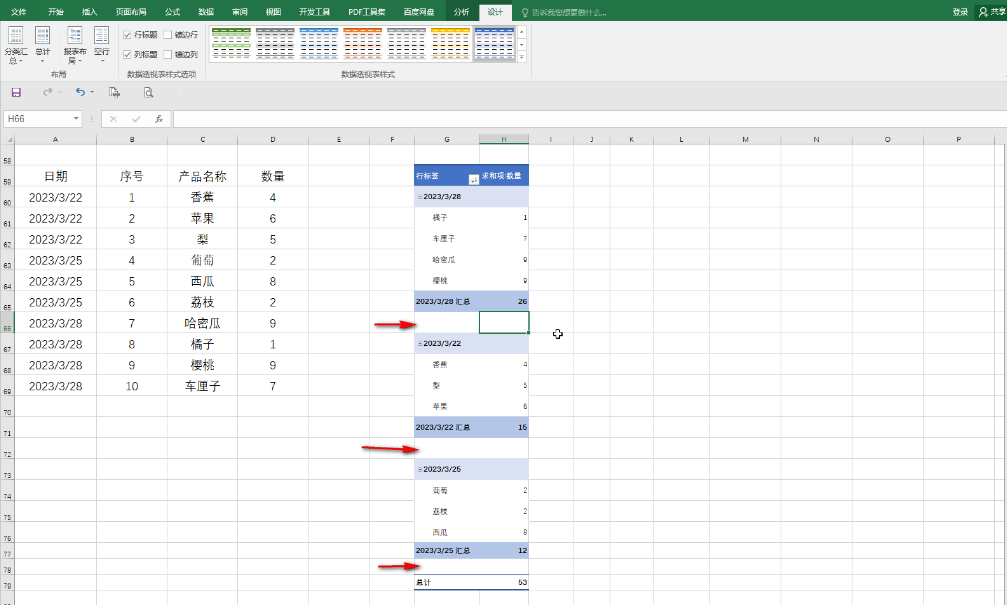Open the Insert (插入) ribbon tab
The image size is (1007, 605).
[90, 11]
